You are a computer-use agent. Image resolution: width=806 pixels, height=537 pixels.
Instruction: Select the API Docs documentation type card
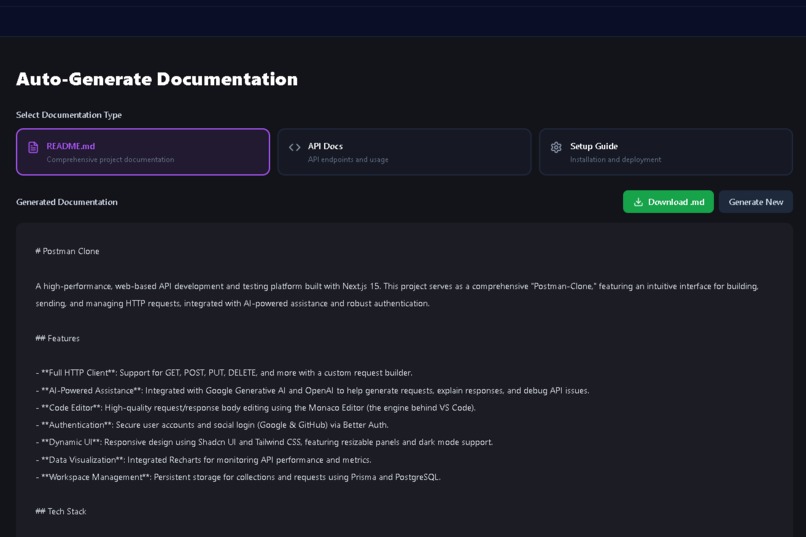tap(404, 152)
